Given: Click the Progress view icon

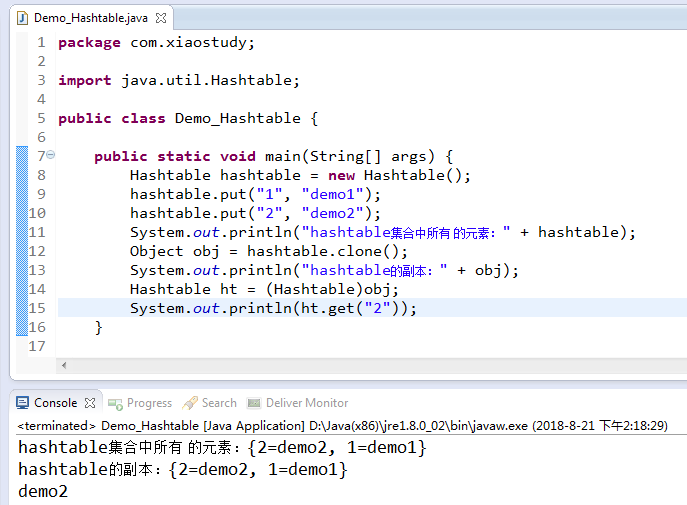Looking at the screenshot, I should [115, 403].
